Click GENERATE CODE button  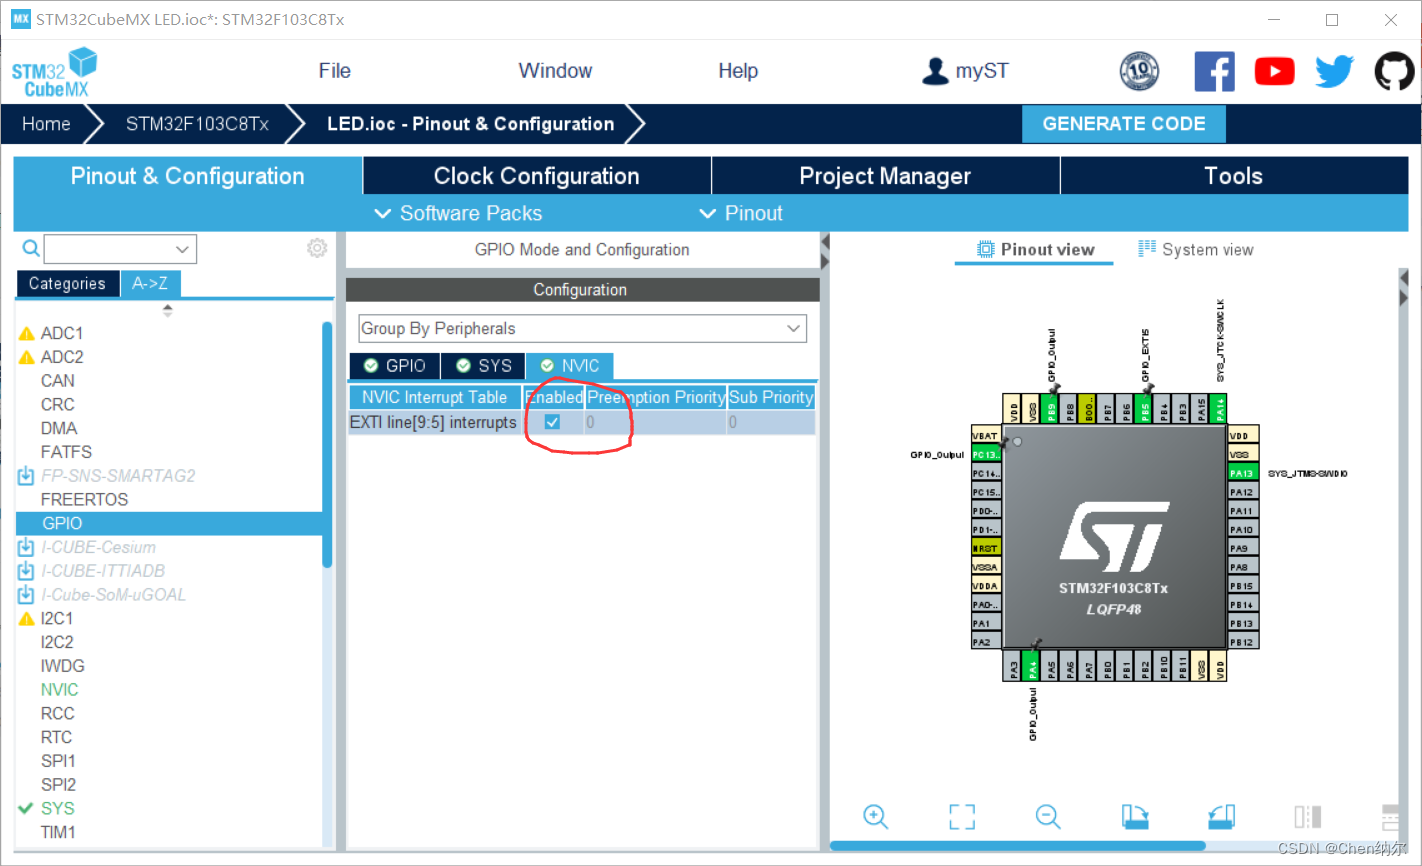[1124, 124]
